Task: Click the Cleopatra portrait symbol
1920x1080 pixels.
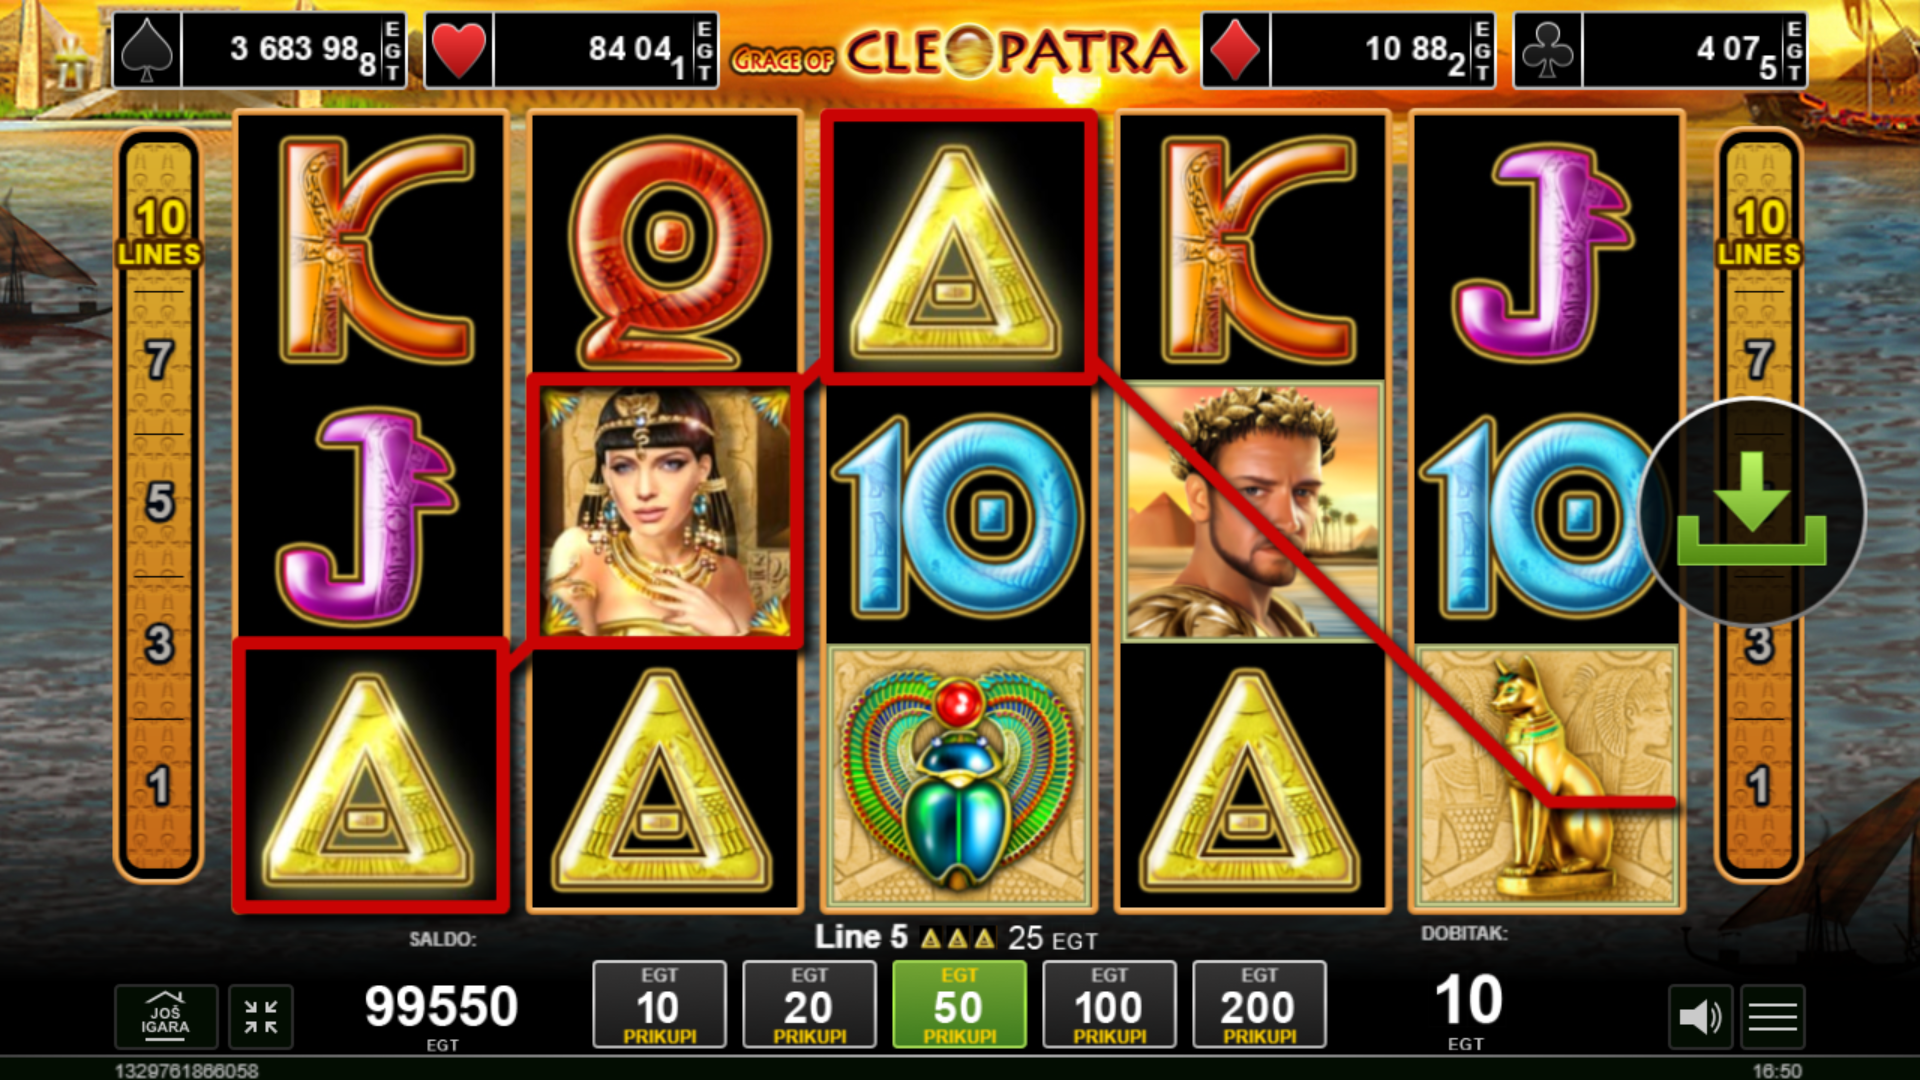Action: tap(665, 512)
